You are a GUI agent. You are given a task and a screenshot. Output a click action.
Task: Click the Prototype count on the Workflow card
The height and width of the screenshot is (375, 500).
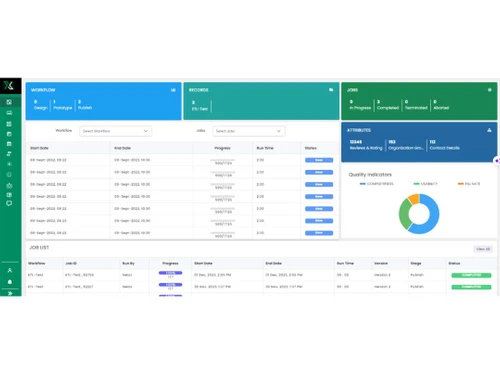[x=62, y=105]
